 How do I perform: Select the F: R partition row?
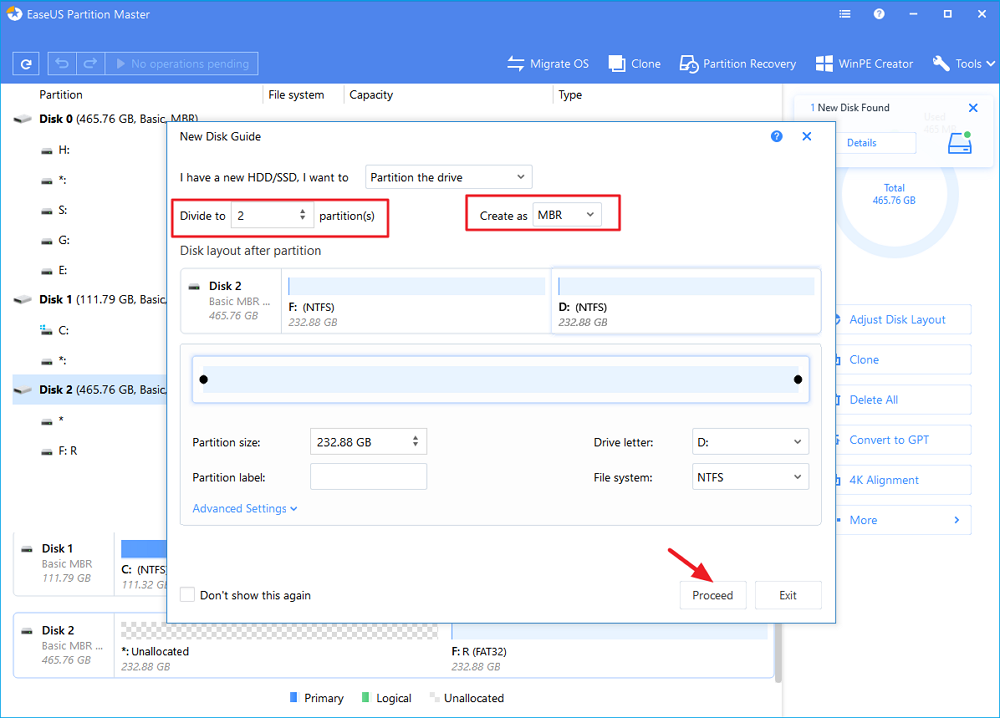(89, 451)
